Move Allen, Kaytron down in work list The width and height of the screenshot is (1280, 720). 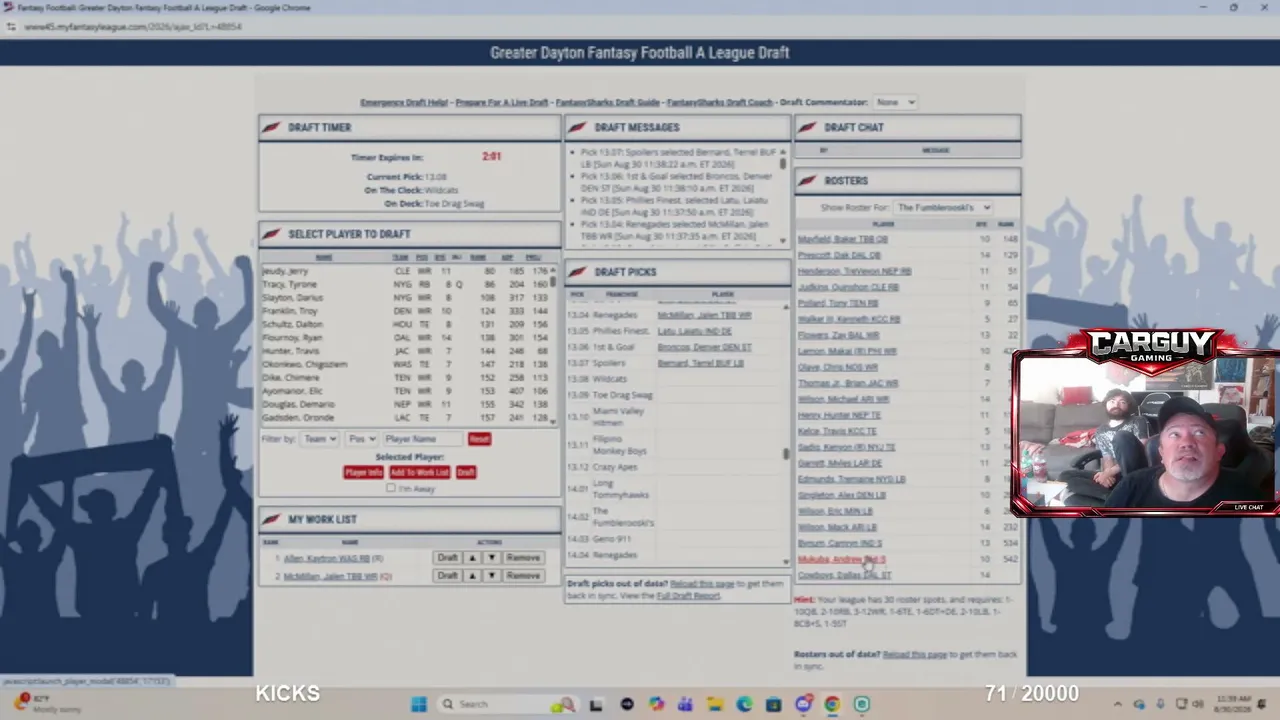pos(491,558)
